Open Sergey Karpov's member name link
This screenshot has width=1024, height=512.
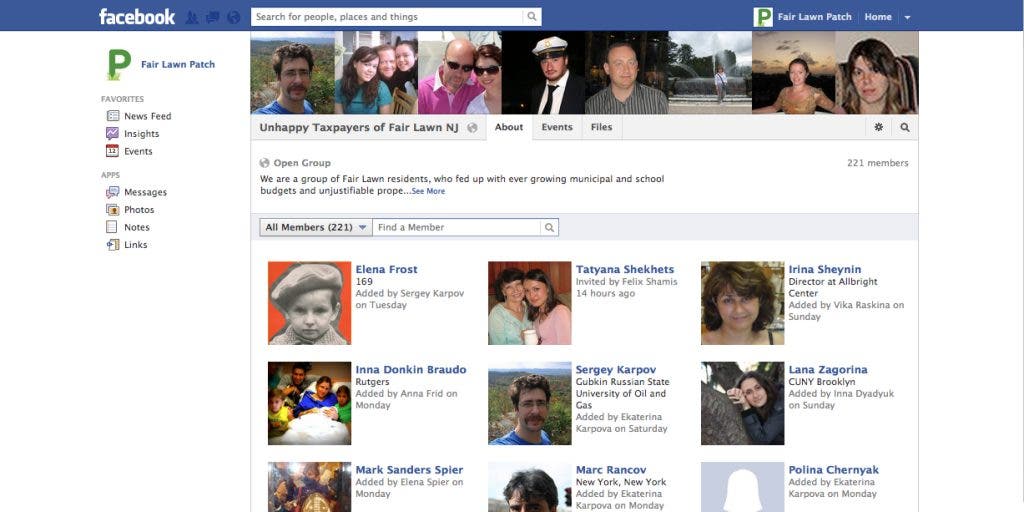615,370
